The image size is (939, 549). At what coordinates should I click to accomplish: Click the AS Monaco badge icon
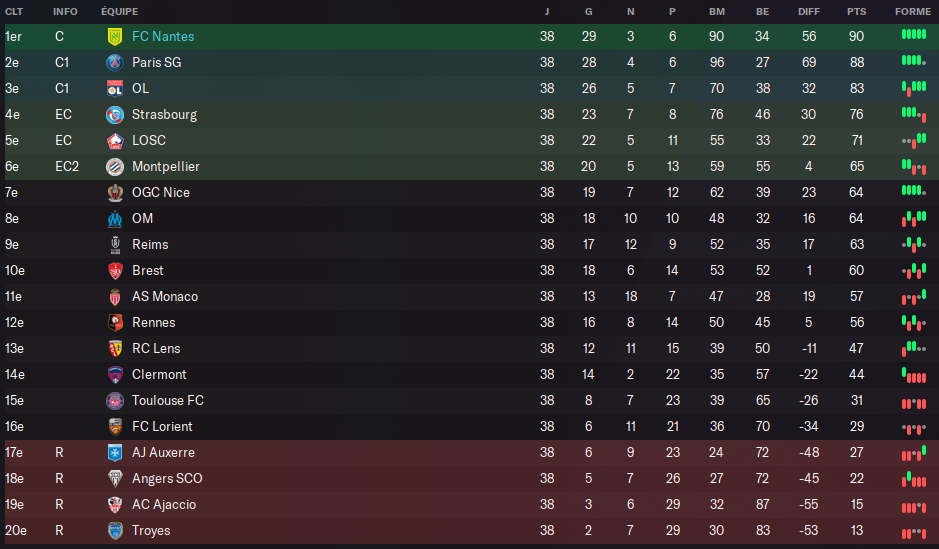pos(114,296)
